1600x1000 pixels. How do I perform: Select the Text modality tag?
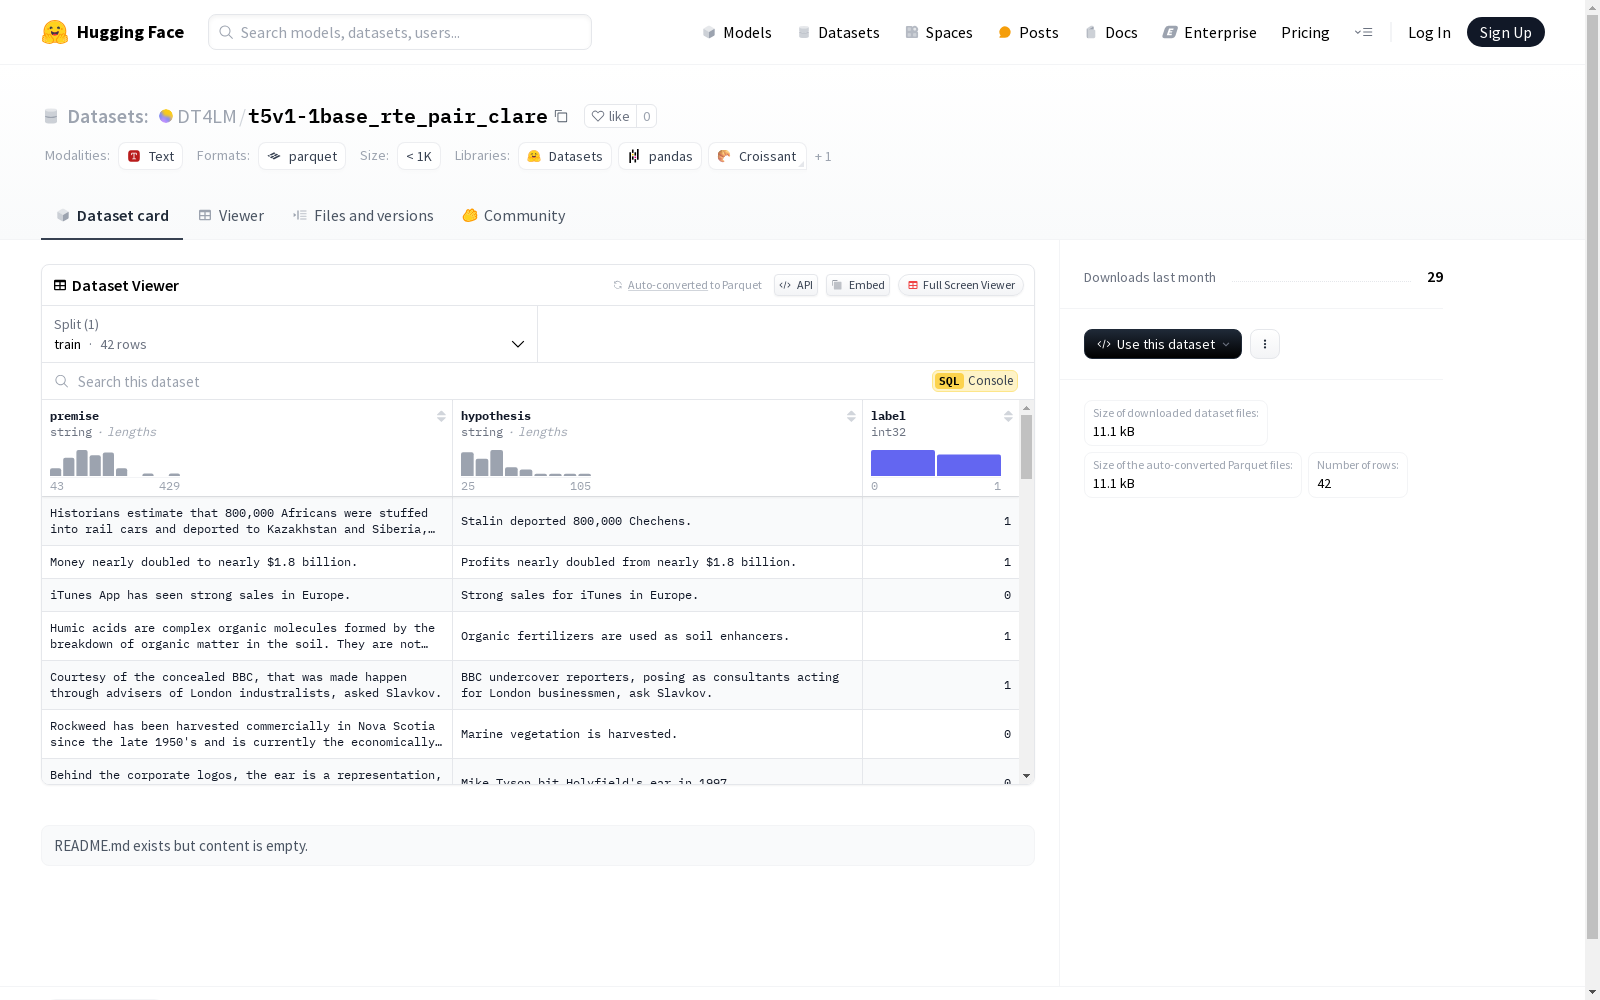150,156
